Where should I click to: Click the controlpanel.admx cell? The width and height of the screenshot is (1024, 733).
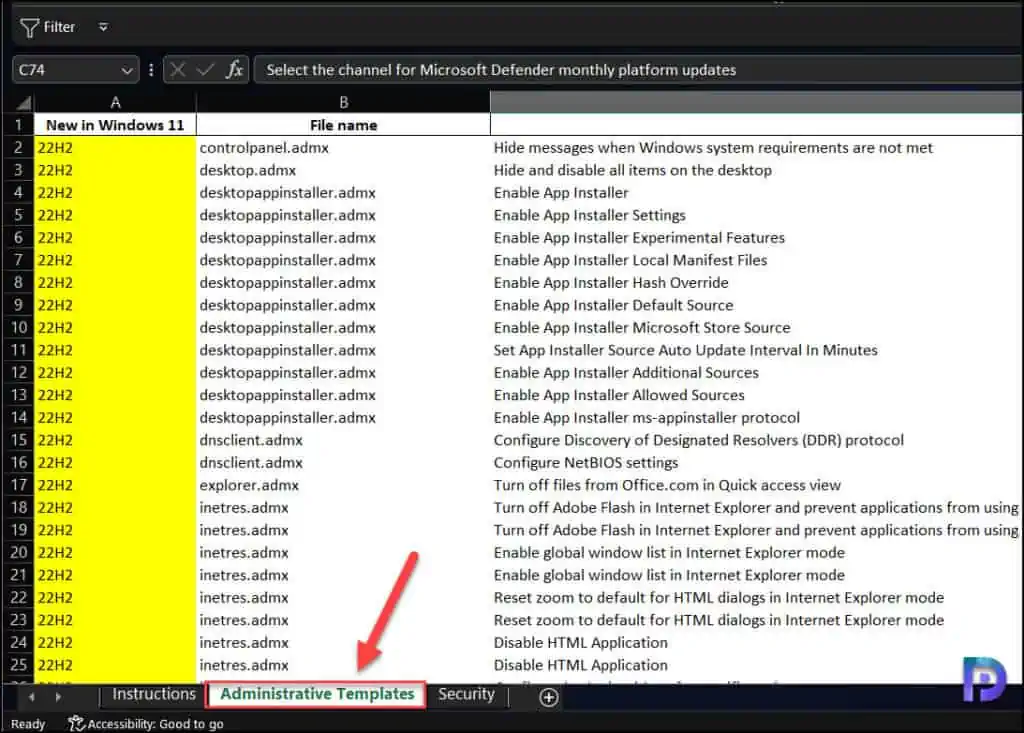(x=344, y=148)
